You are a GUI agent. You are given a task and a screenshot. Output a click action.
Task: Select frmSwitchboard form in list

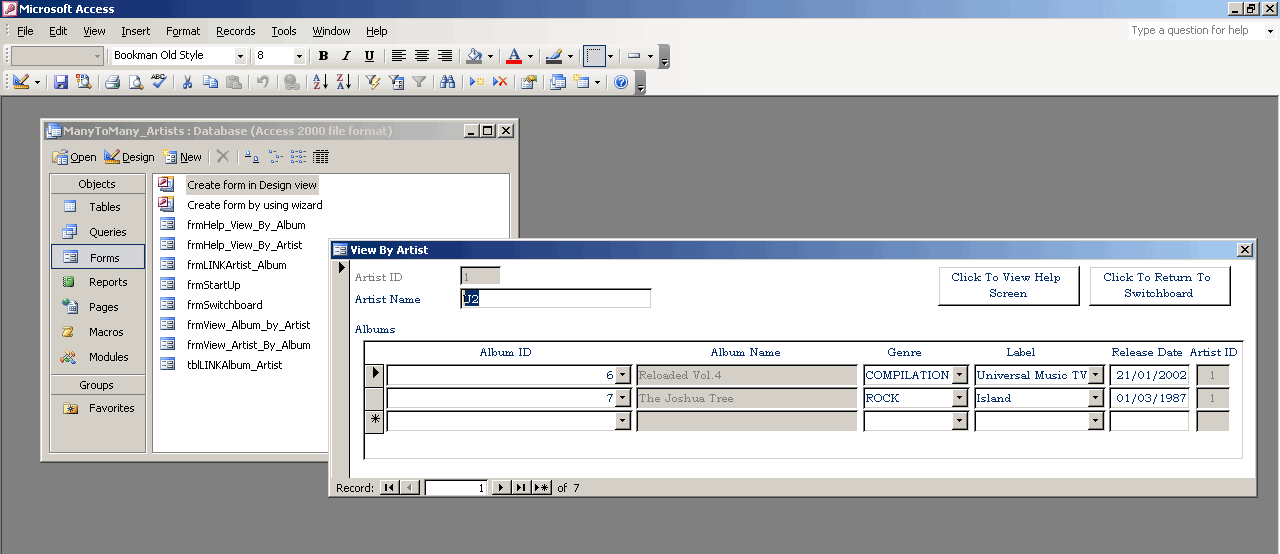point(225,305)
